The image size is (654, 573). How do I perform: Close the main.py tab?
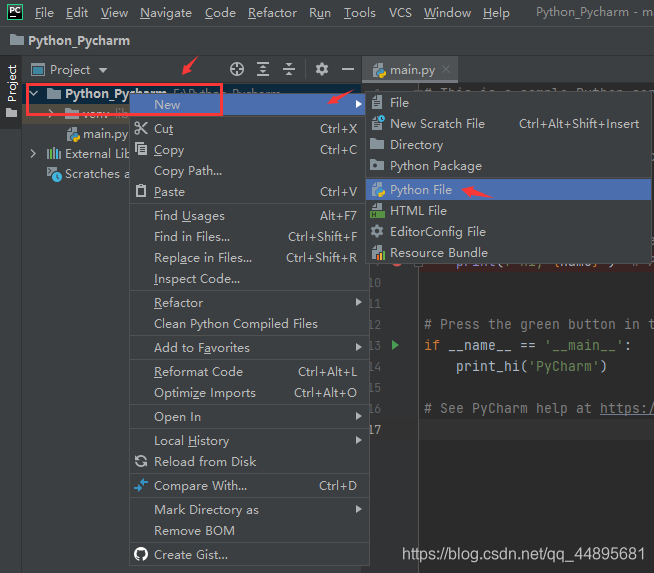click(446, 69)
